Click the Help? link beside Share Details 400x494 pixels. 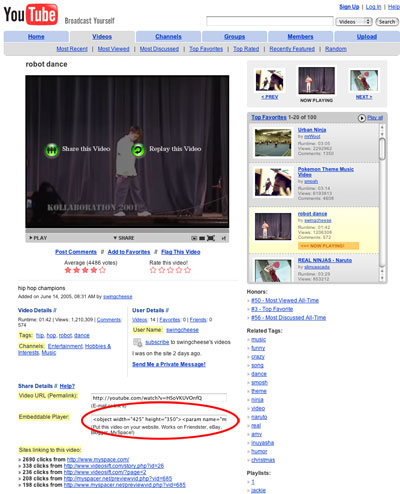point(67,386)
